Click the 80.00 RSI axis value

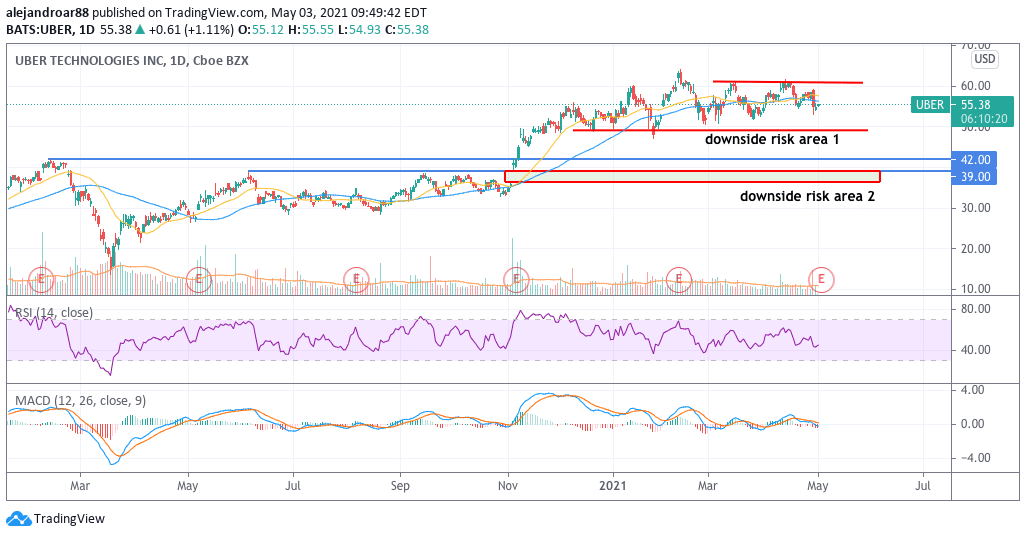(975, 309)
